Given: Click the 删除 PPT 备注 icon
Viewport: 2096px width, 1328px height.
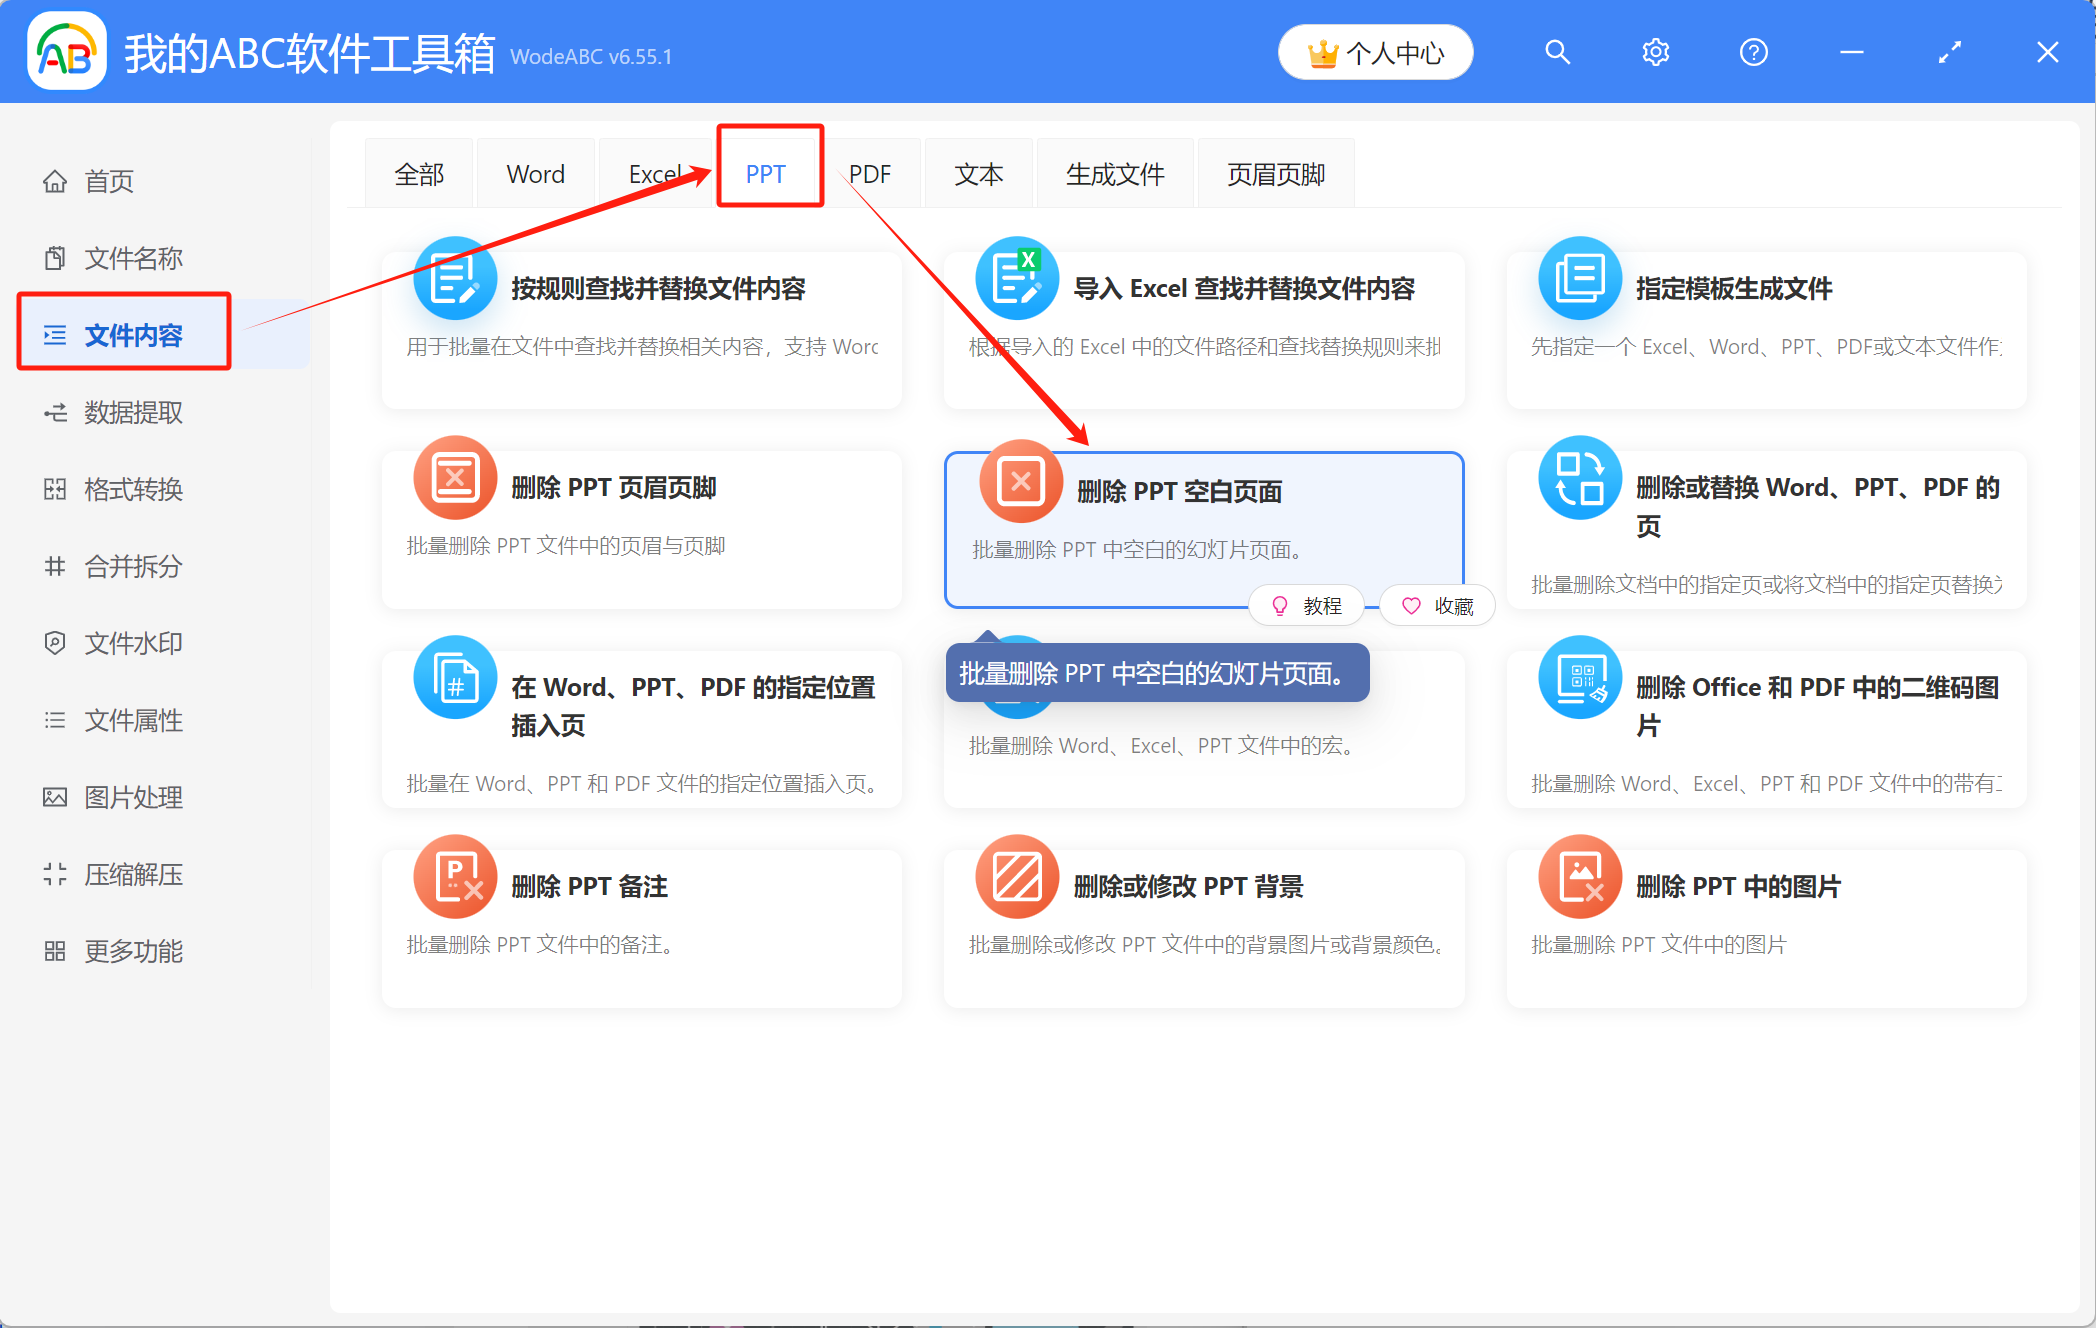Looking at the screenshot, I should [455, 877].
